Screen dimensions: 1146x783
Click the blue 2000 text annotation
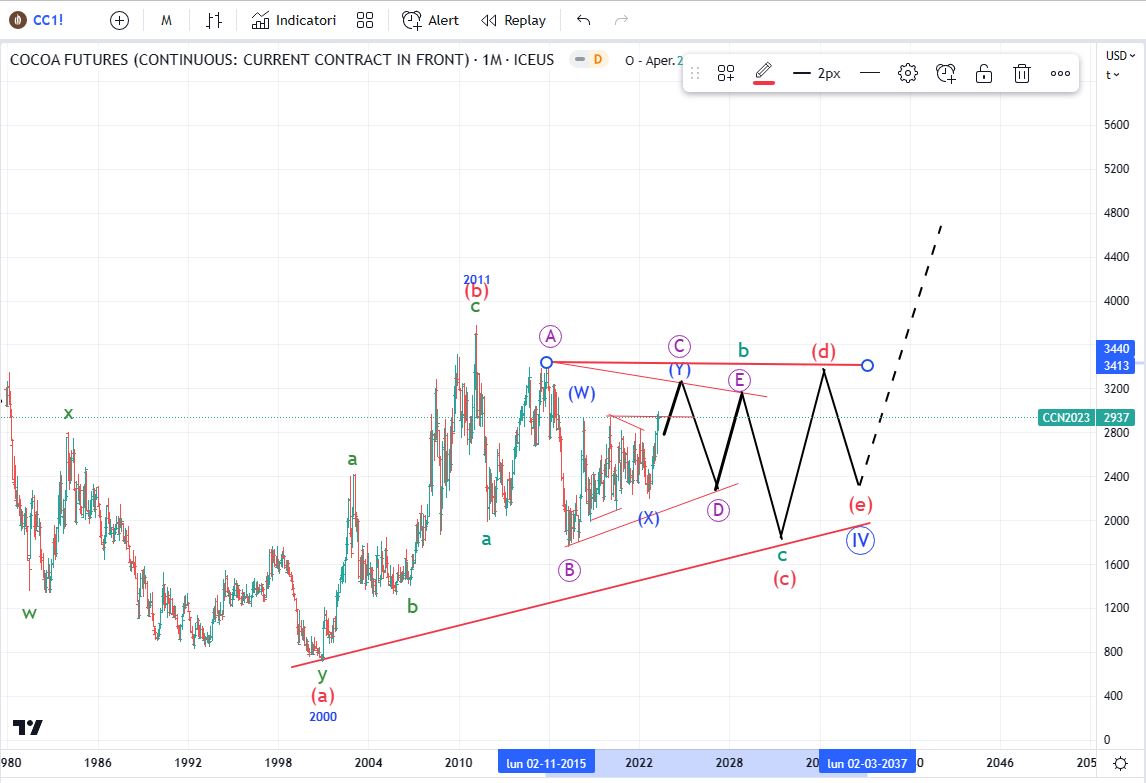[323, 716]
